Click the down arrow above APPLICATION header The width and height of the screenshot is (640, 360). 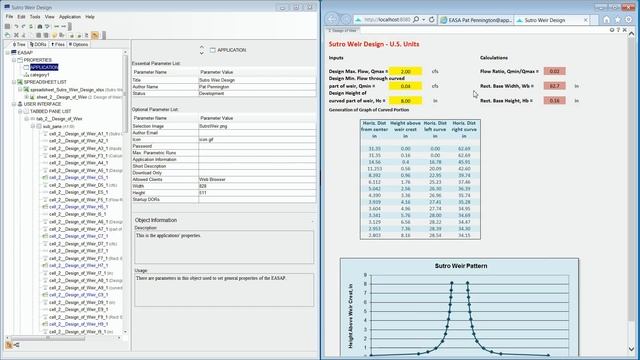pyautogui.click(x=202, y=53)
